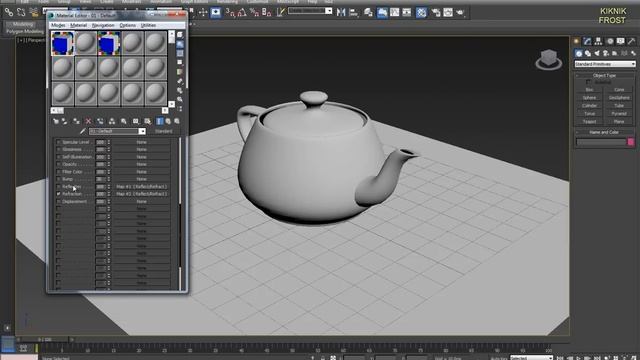Select the Shapes category icon in the command panel
The height and width of the screenshot is (360, 640).
point(588,53)
